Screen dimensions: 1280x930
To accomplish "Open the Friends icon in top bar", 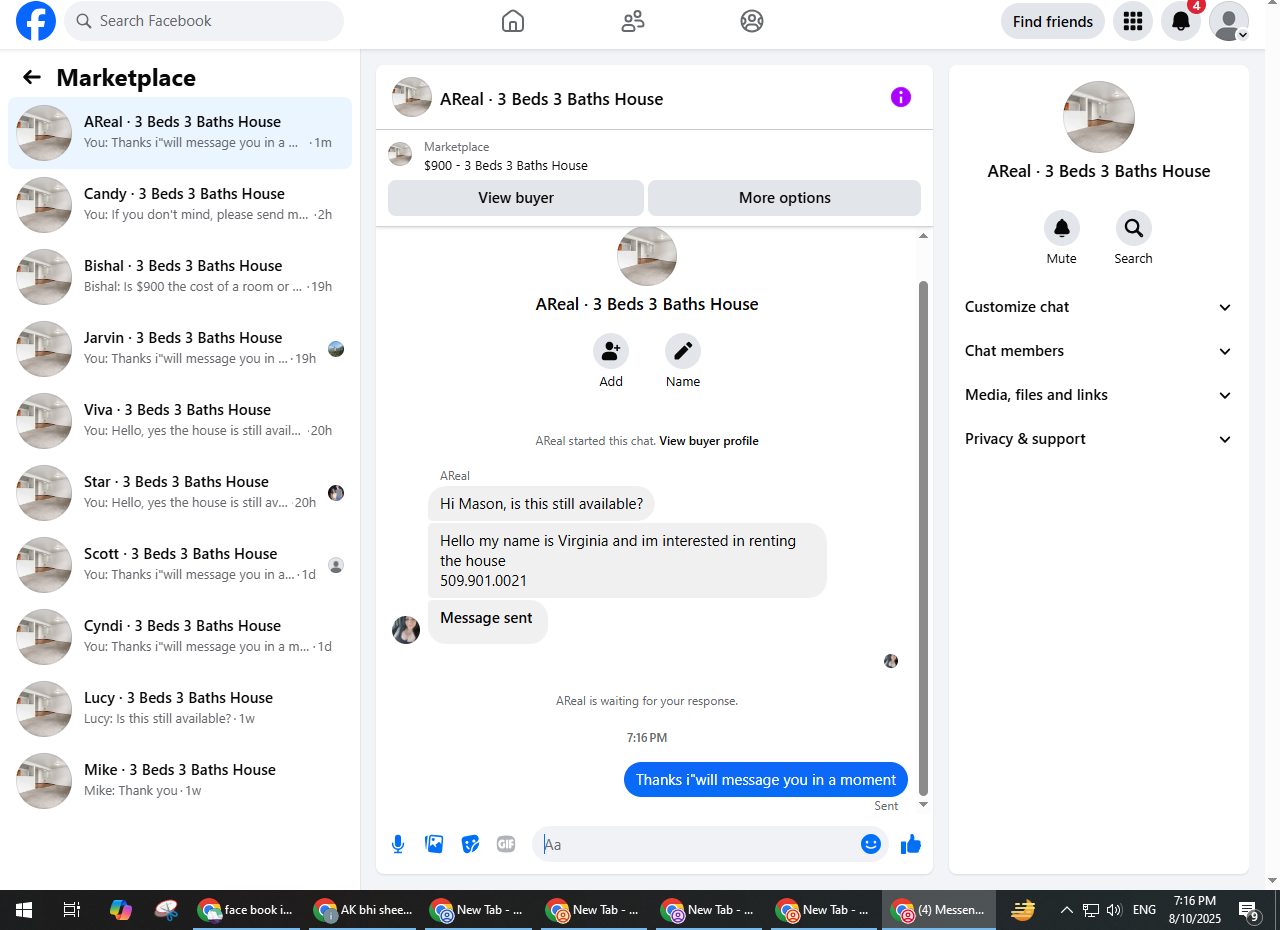I will 633,21.
